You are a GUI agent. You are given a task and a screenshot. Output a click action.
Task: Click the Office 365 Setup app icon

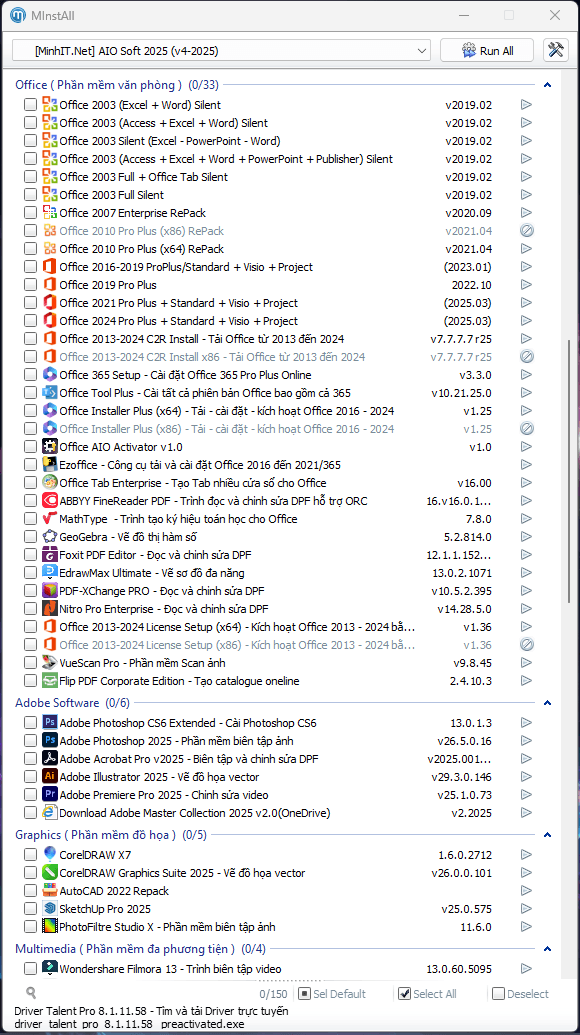pyautogui.click(x=50, y=374)
